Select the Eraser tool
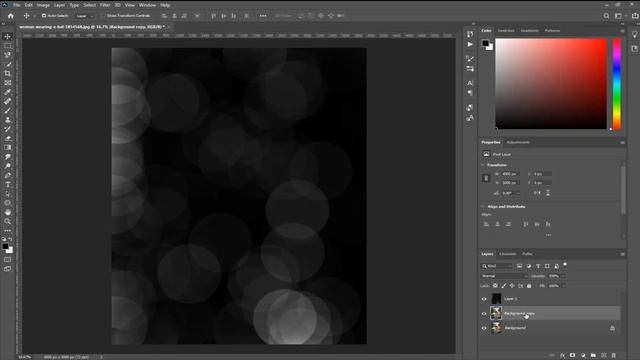Screen dimensions: 640x360 (7, 138)
